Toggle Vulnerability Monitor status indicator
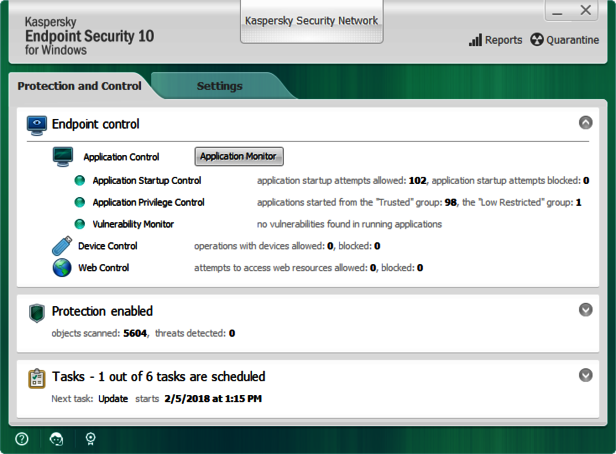This screenshot has width=616, height=454. click(x=80, y=224)
